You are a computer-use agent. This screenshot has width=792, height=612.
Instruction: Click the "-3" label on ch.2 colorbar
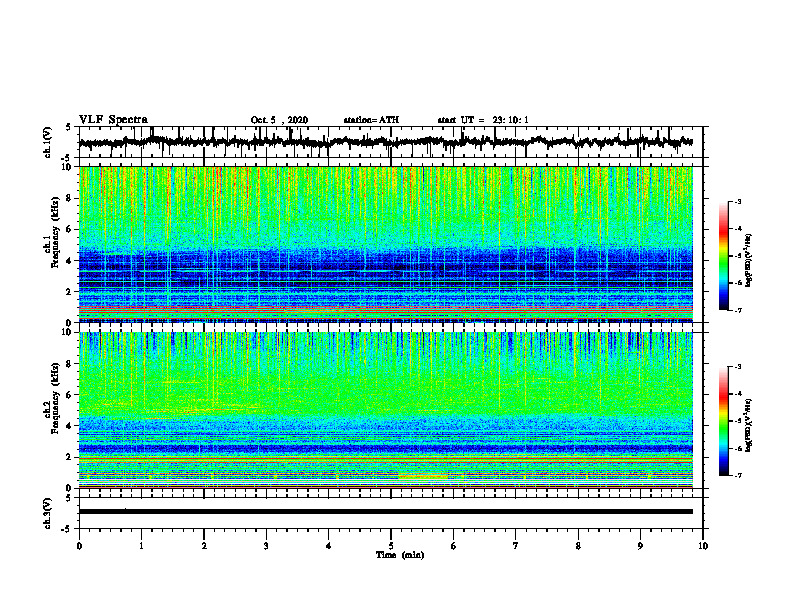pos(738,367)
